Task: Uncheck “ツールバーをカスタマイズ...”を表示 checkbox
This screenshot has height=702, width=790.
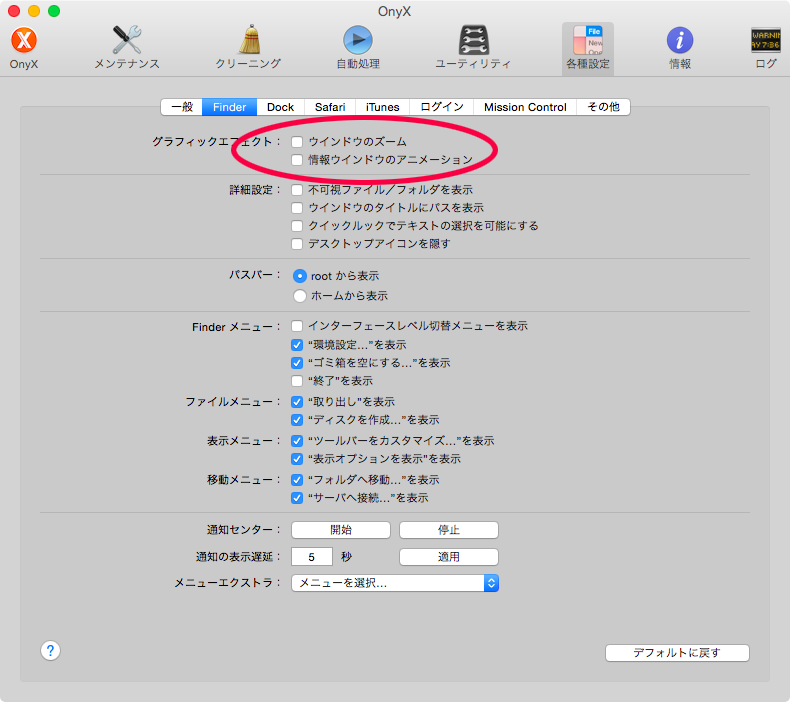Action: coord(297,441)
